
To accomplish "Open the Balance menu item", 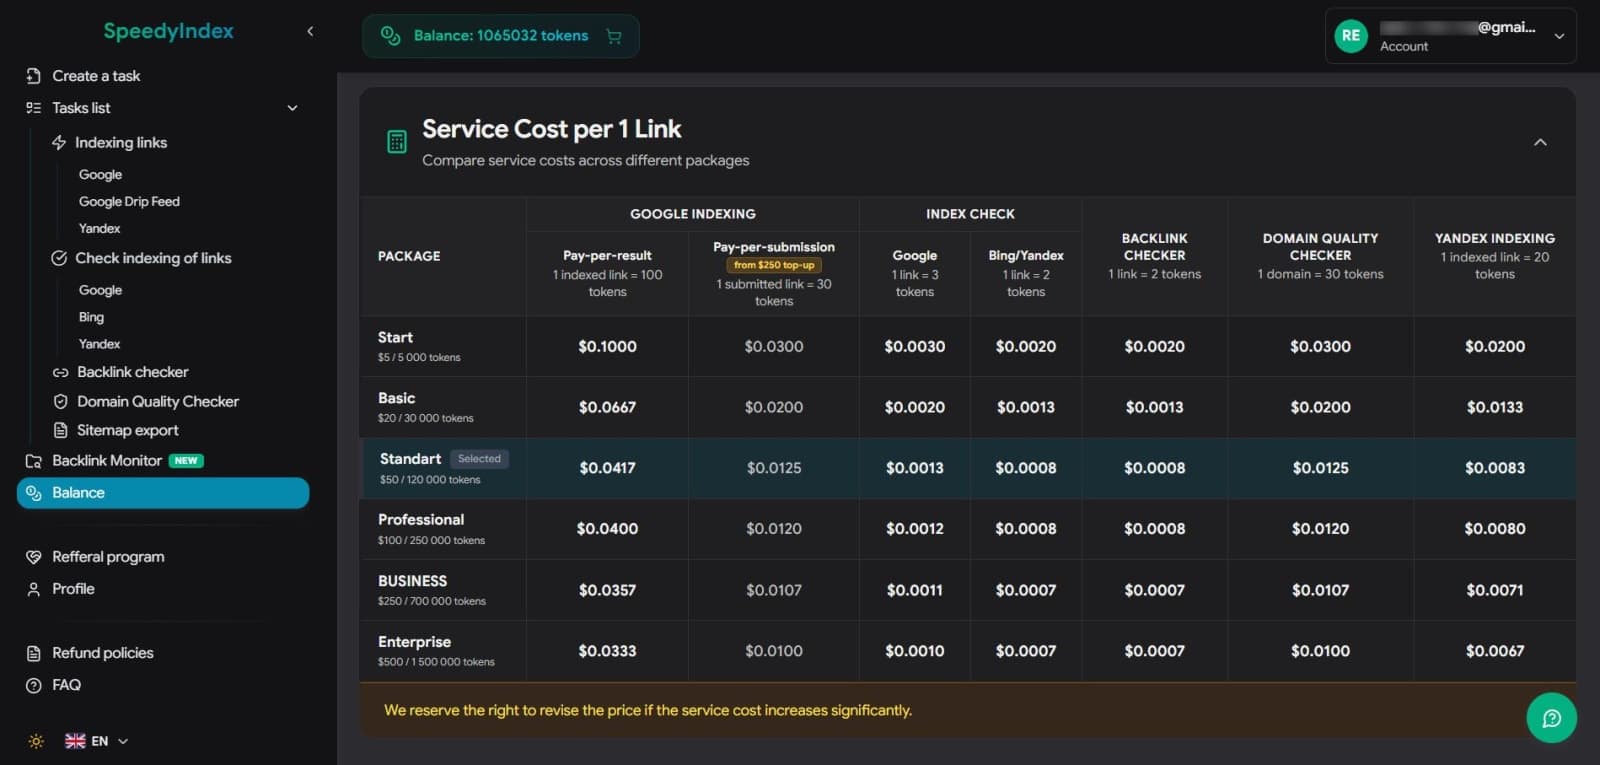I will coord(163,493).
